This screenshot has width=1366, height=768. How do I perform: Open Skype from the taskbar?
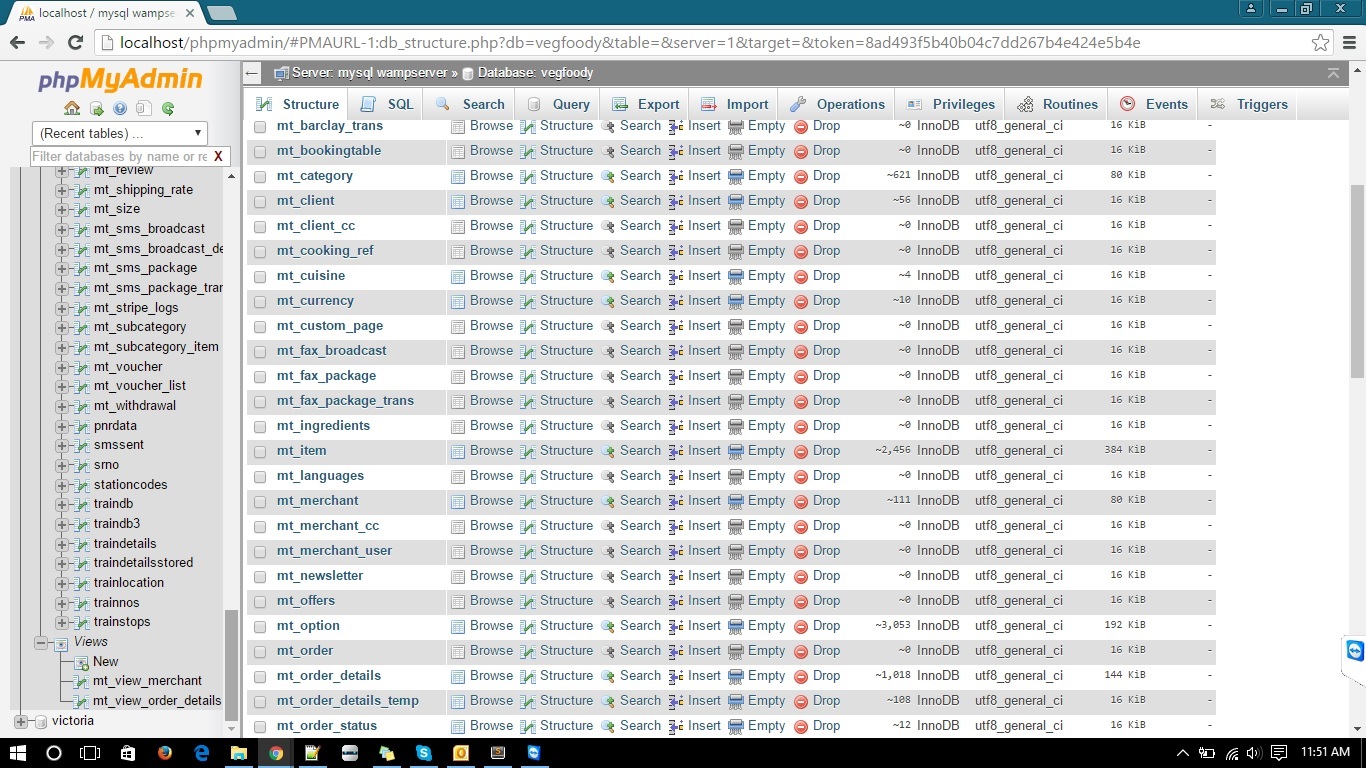pos(424,753)
